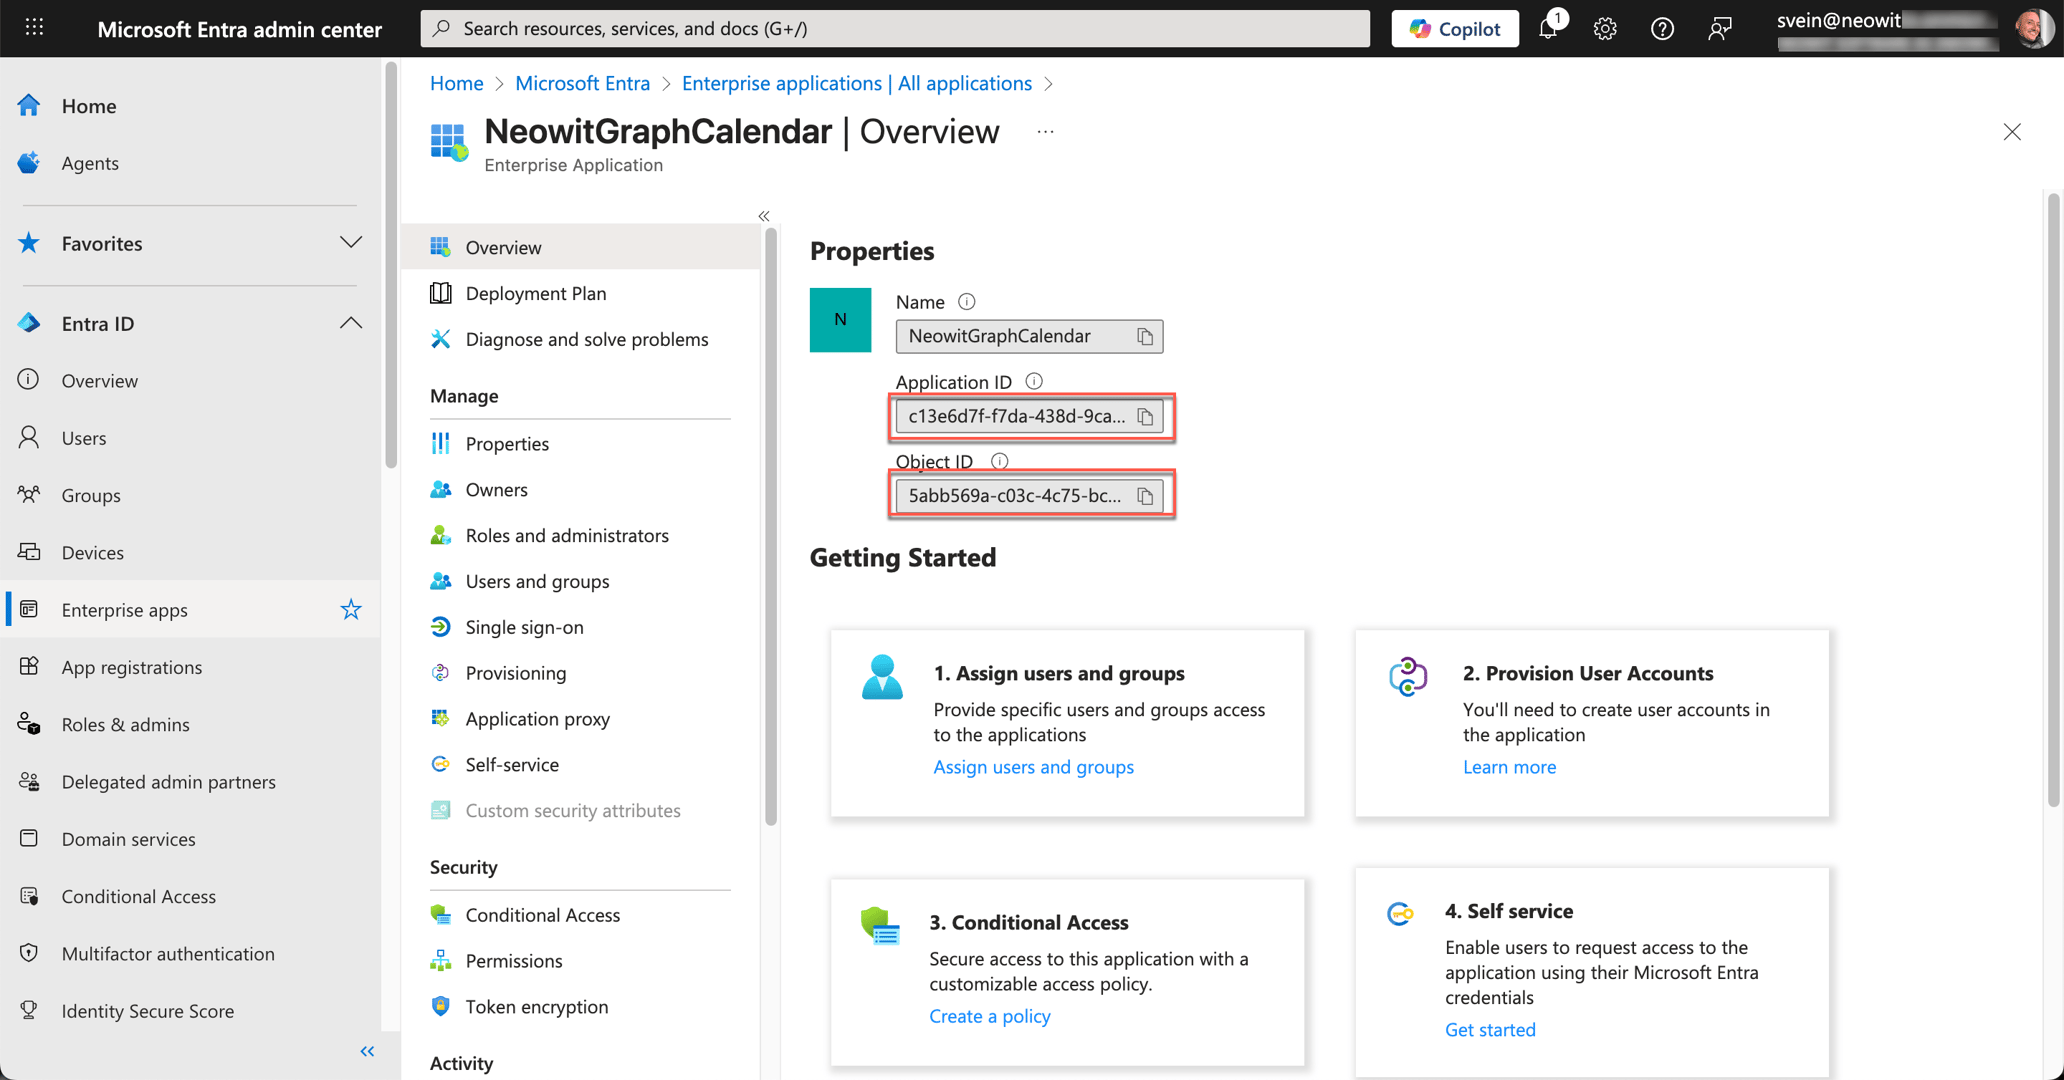Open notifications bell showing one alert
Viewport: 2064px width, 1080px height.
[x=1548, y=28]
